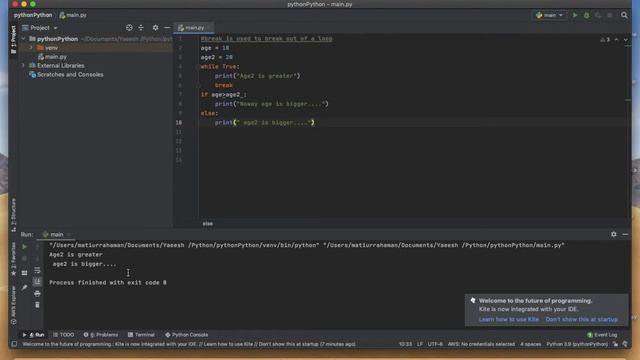640x360 pixels.
Task: Click Process finished with exit code 0 text
Action: [x=108, y=282]
